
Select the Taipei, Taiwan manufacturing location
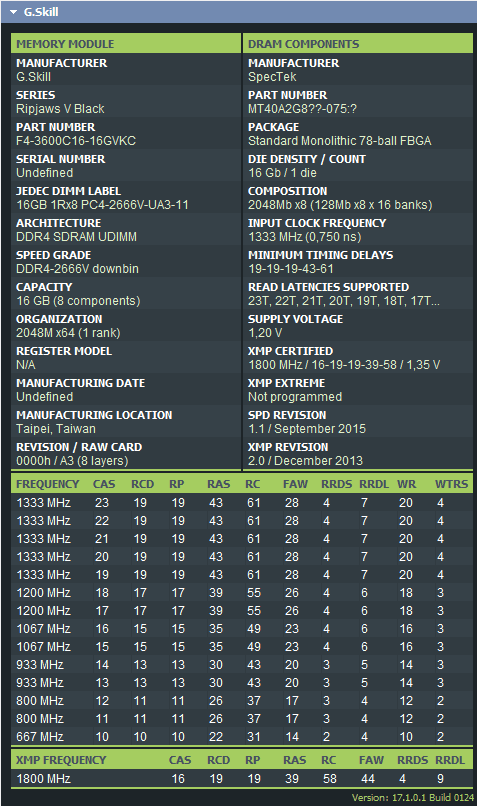click(56, 429)
